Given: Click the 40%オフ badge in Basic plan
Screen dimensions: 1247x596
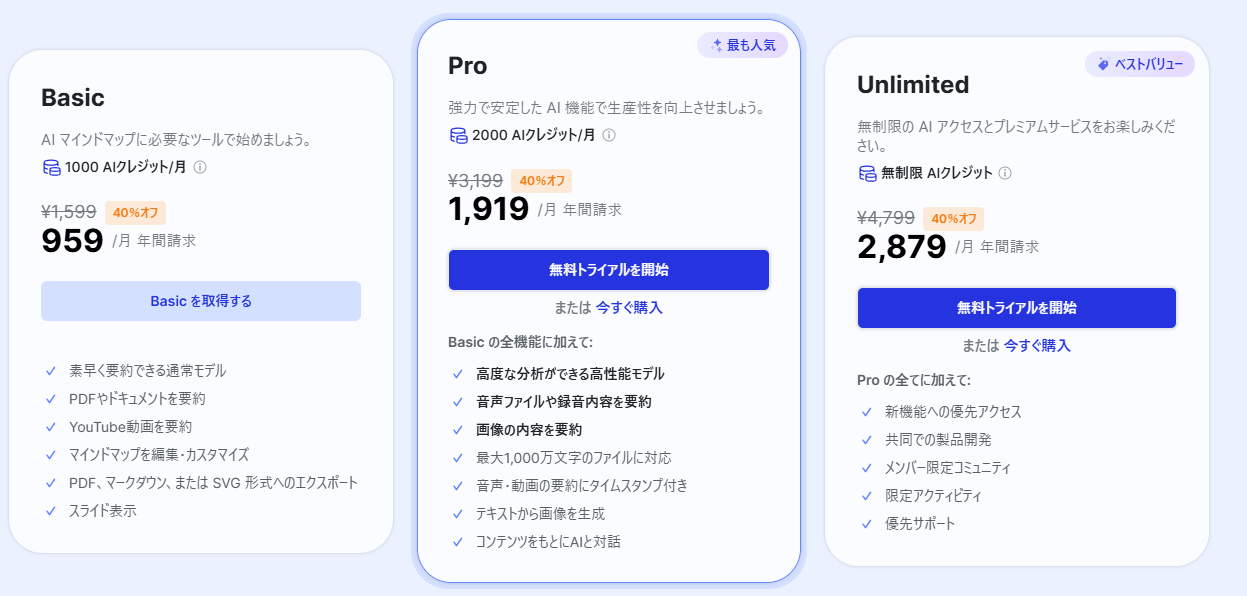Looking at the screenshot, I should pyautogui.click(x=135, y=212).
